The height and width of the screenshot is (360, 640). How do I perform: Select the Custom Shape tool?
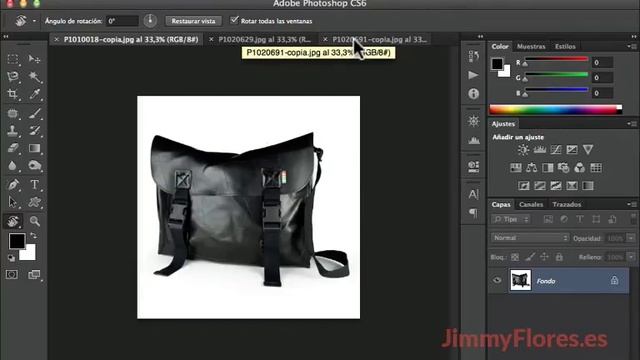[34, 202]
